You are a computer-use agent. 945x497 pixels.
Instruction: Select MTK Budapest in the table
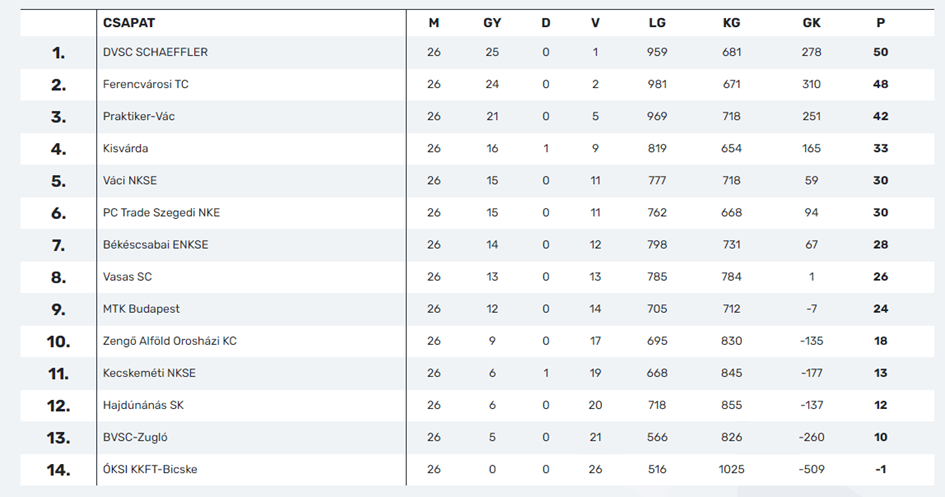click(141, 309)
